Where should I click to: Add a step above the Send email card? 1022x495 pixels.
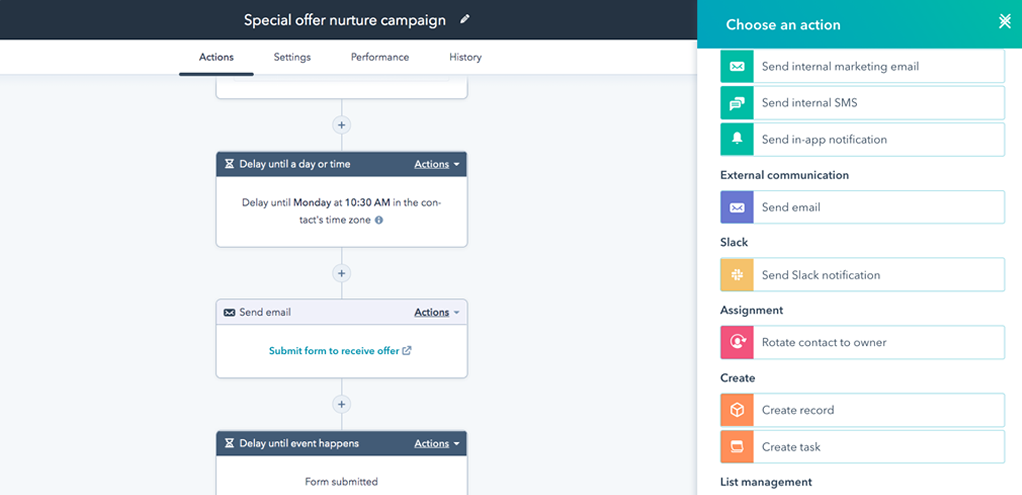click(342, 273)
